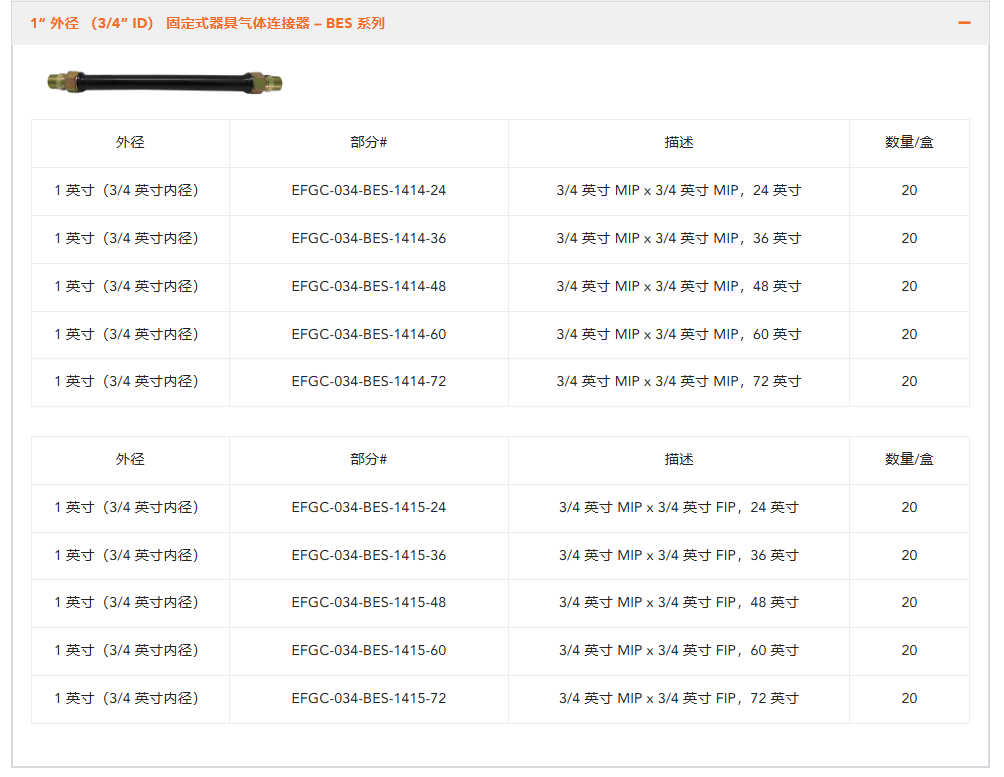Select part number EFGC-034-BES-1415-60
The height and width of the screenshot is (777, 1004).
click(x=369, y=650)
